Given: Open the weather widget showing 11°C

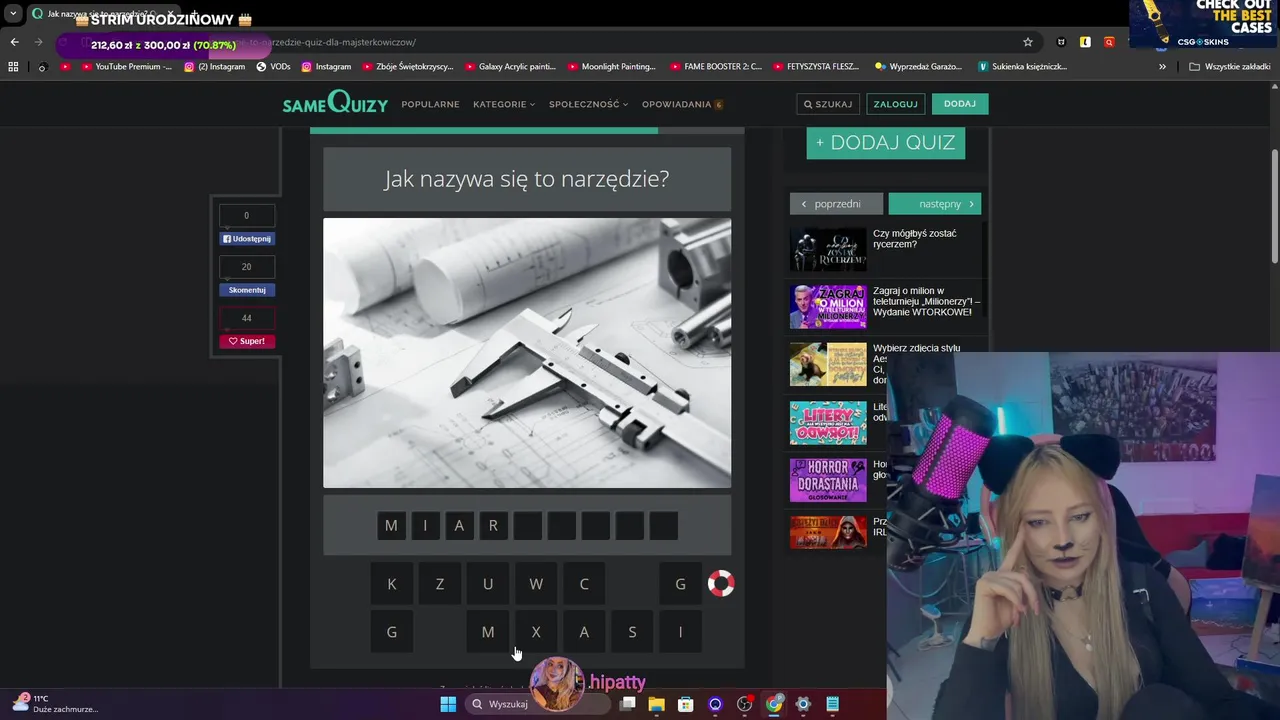Looking at the screenshot, I should pyautogui.click(x=58, y=703).
